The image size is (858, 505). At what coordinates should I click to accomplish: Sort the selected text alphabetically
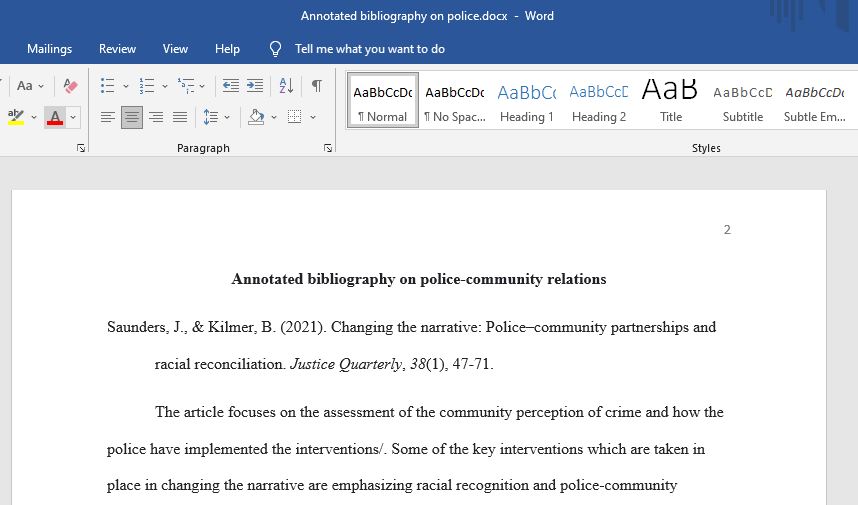tap(286, 86)
